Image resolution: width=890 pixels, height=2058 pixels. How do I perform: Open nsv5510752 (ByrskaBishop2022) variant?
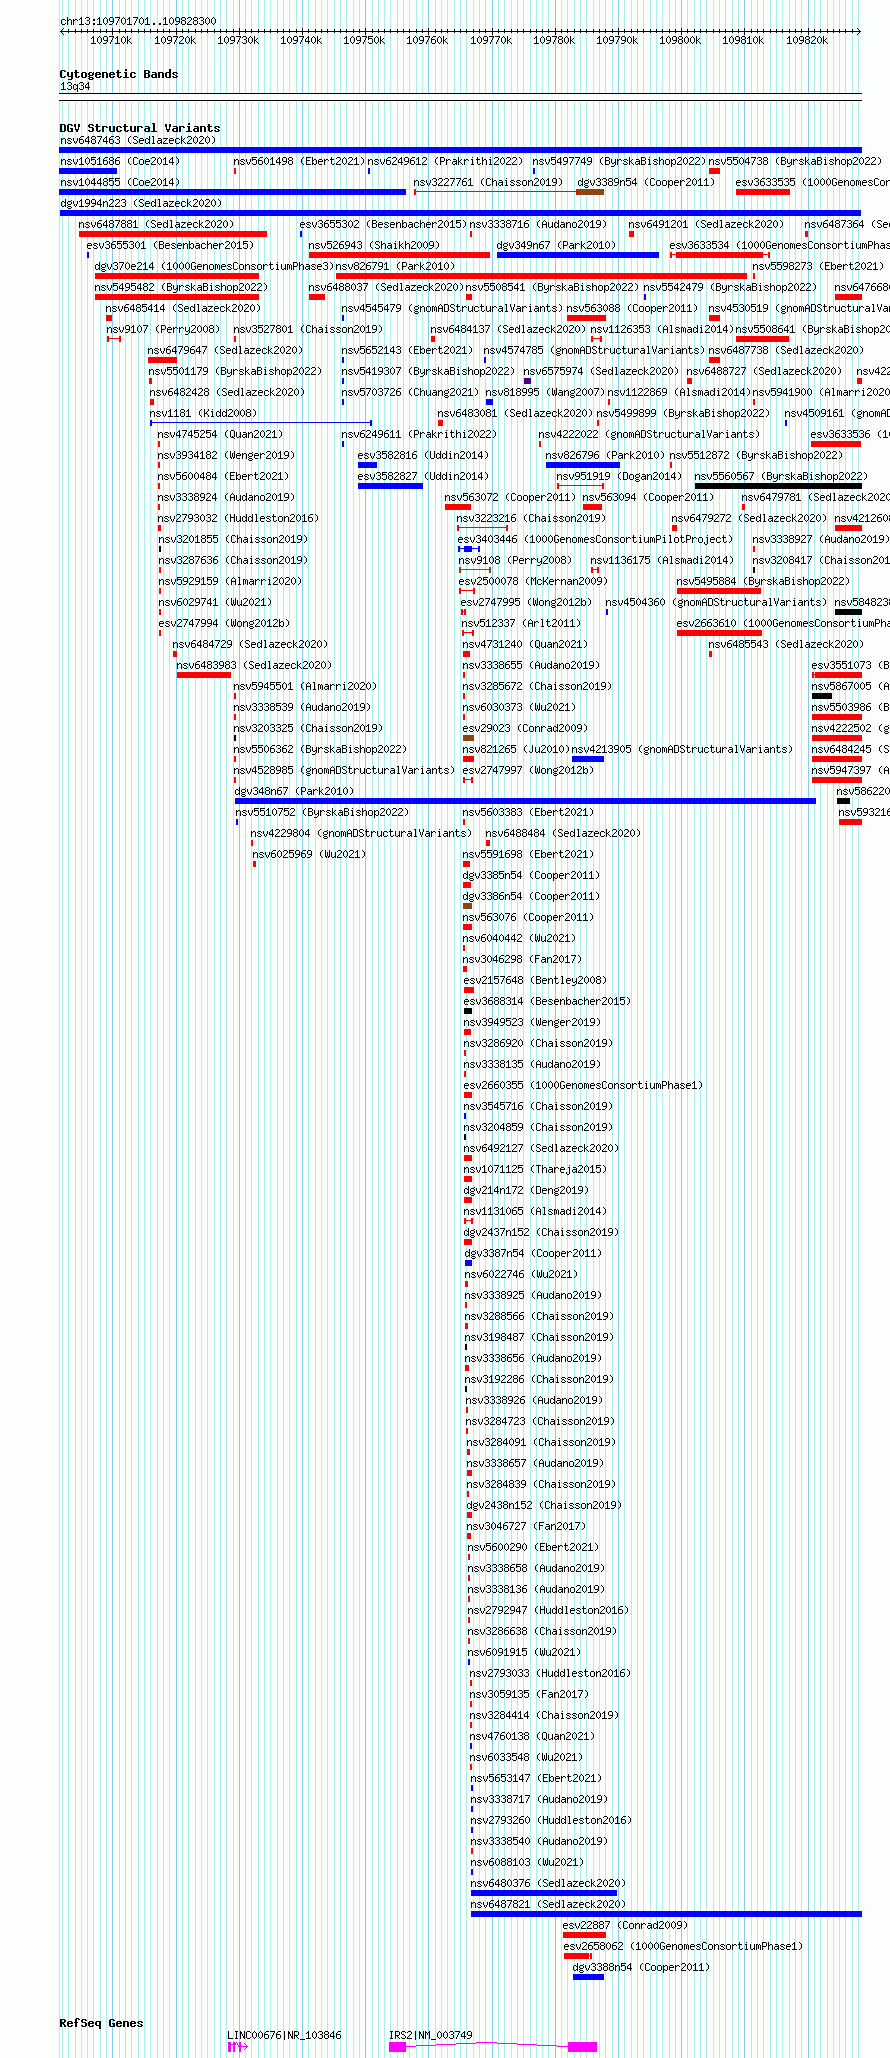[x=322, y=812]
